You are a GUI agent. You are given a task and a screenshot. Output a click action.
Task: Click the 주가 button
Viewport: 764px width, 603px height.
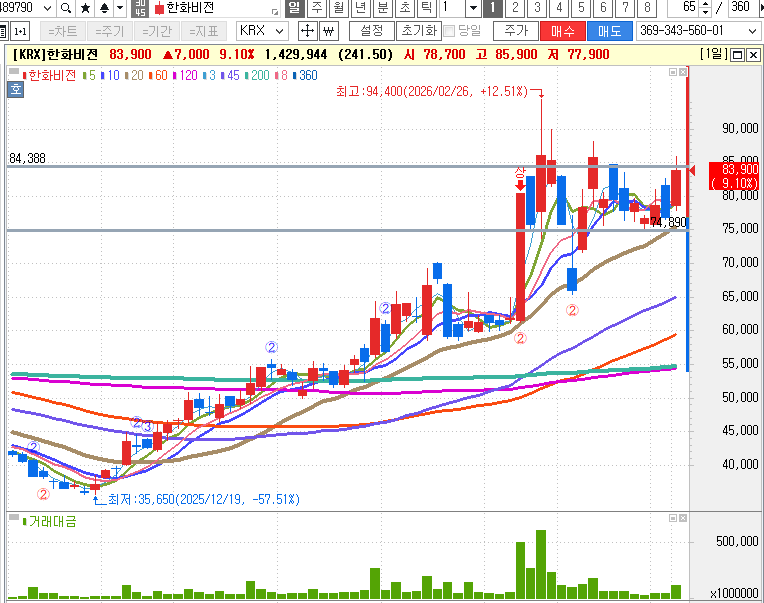(516, 31)
